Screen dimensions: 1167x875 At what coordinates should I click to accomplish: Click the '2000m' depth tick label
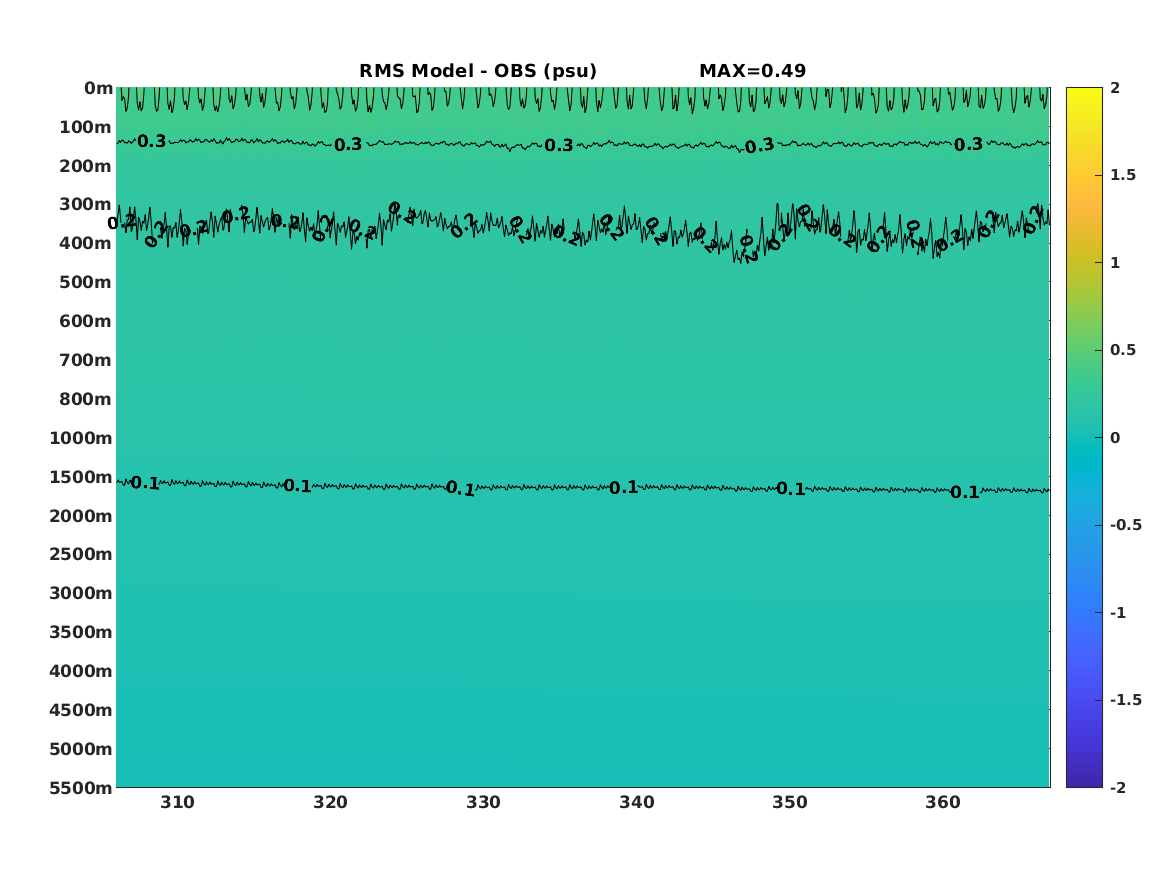pos(80,516)
